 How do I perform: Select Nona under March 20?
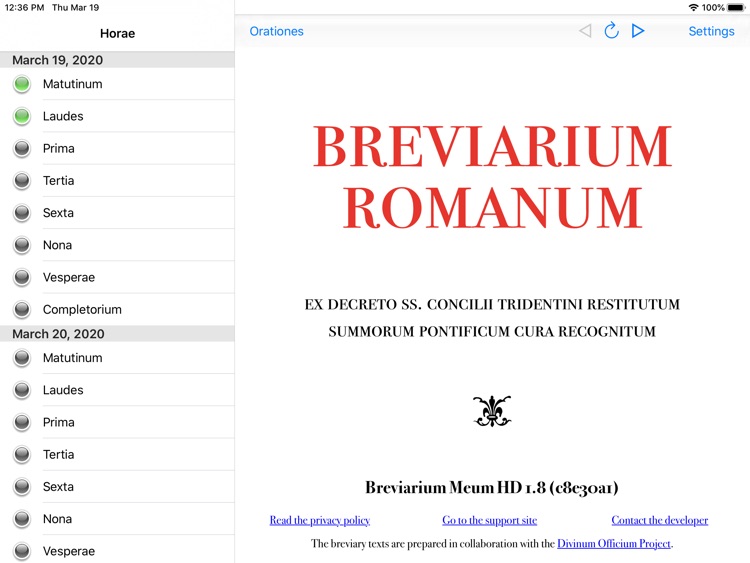(117, 519)
